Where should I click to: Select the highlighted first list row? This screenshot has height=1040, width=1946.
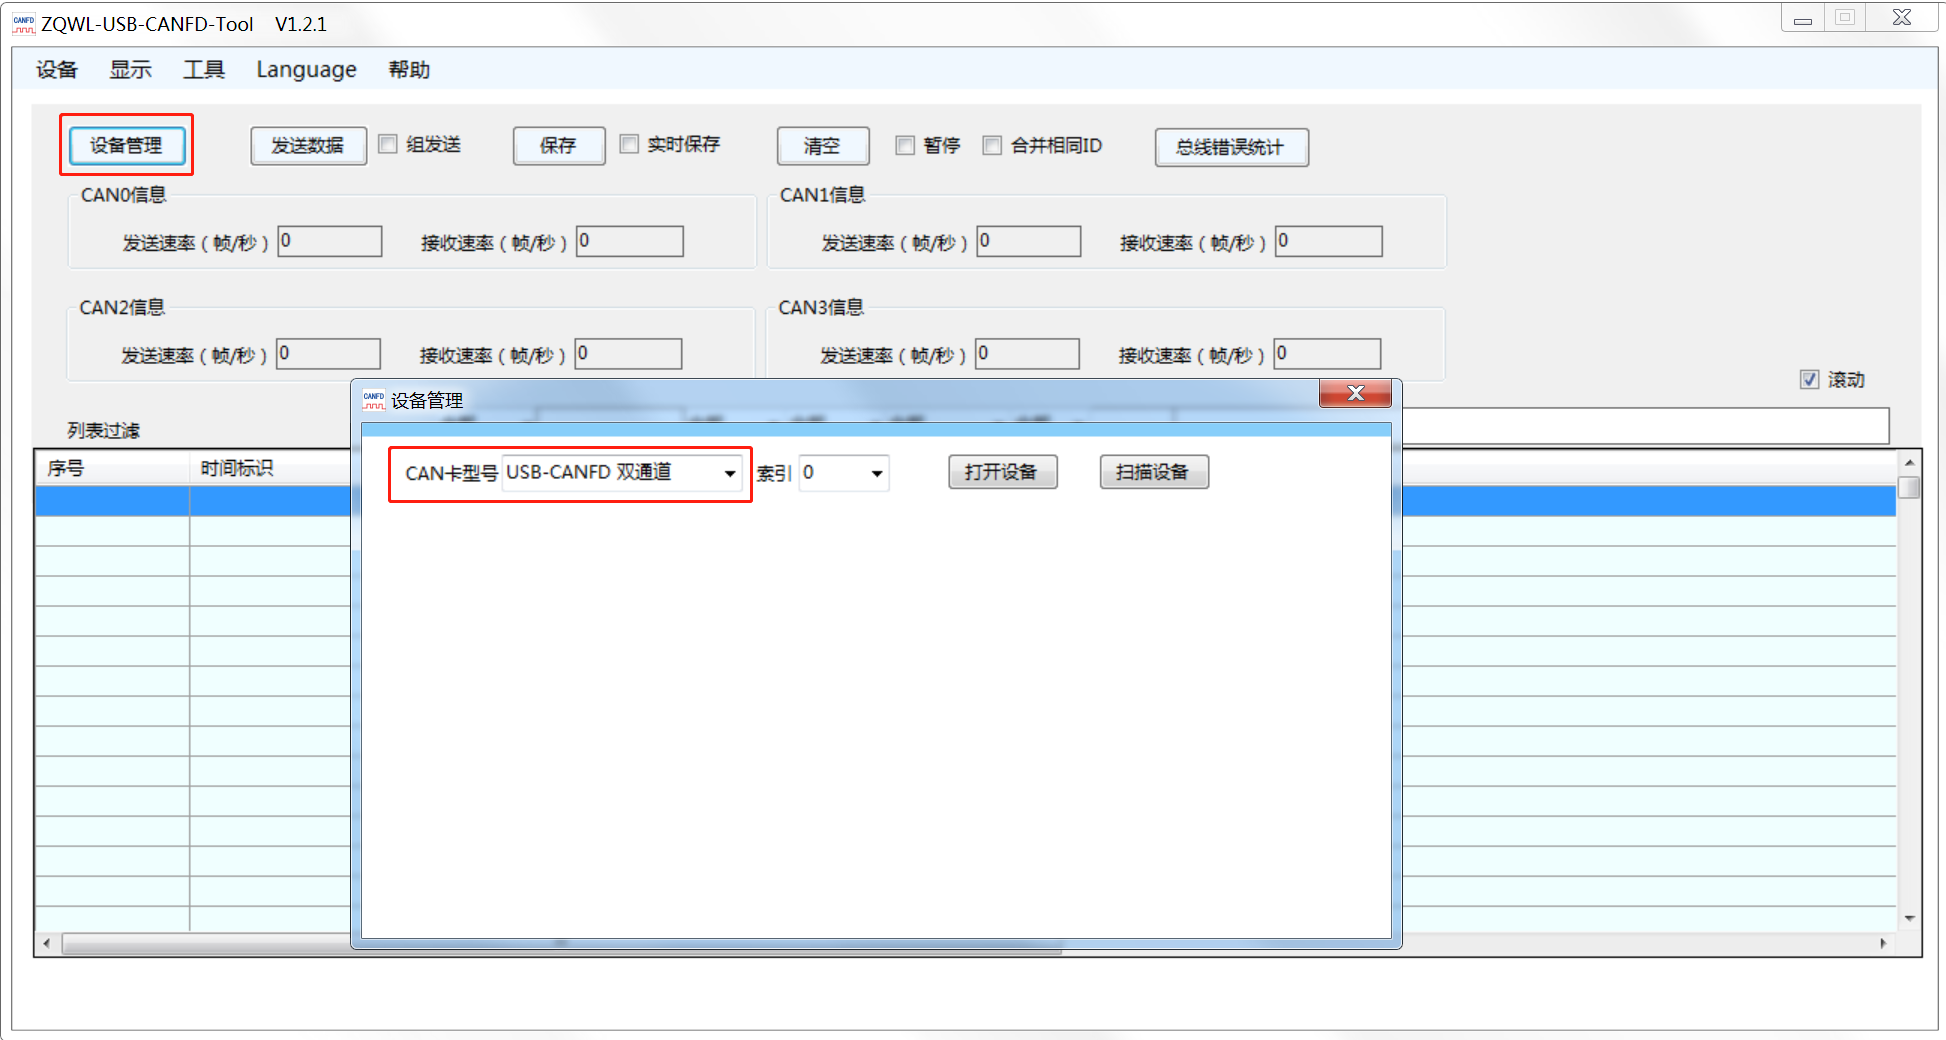pyautogui.click(x=965, y=501)
